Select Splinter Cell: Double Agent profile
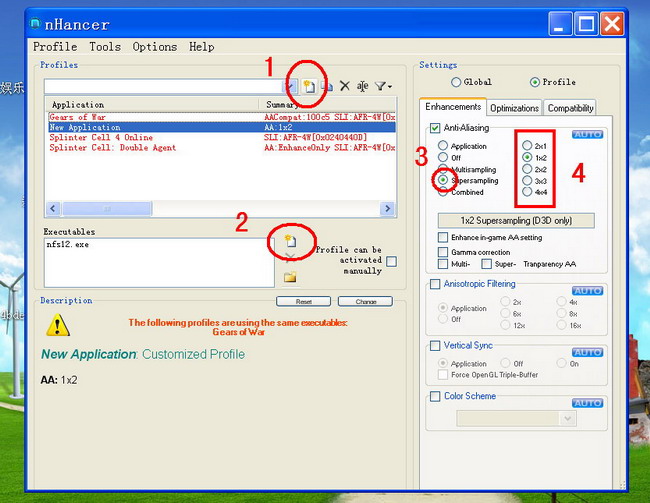The image size is (650, 503). pos(107,148)
